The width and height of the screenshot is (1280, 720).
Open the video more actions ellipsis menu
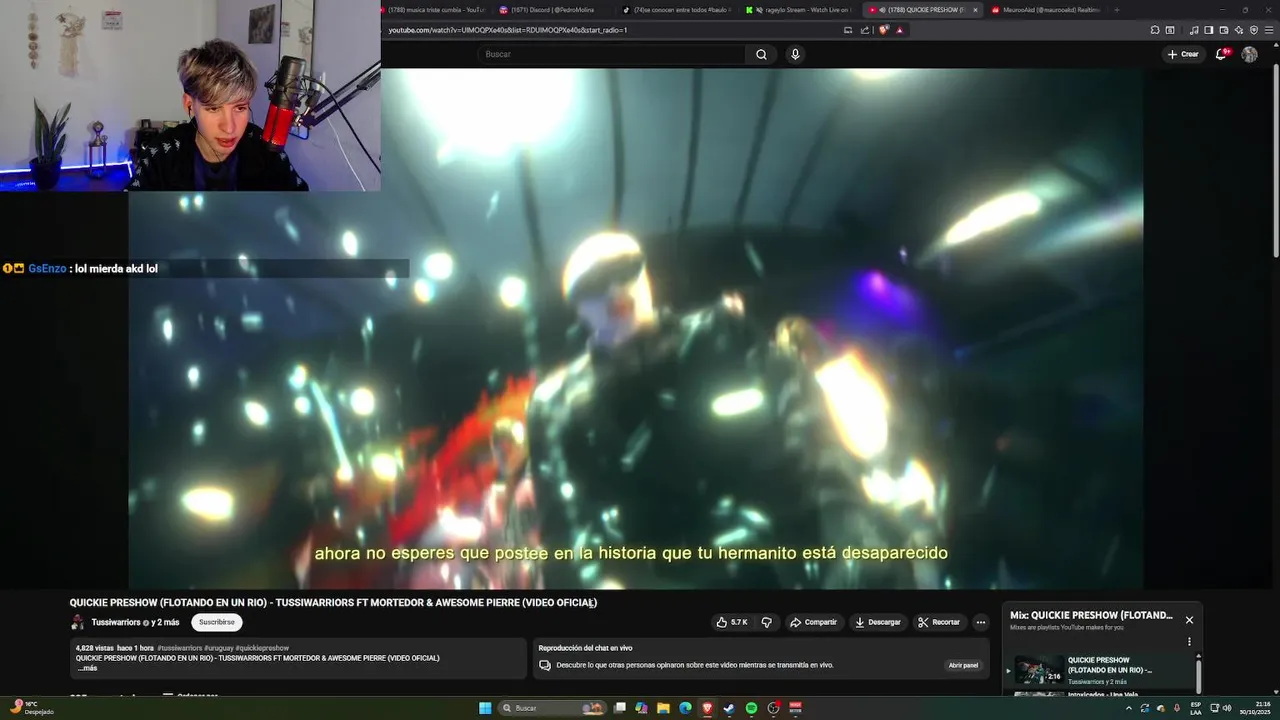point(981,622)
